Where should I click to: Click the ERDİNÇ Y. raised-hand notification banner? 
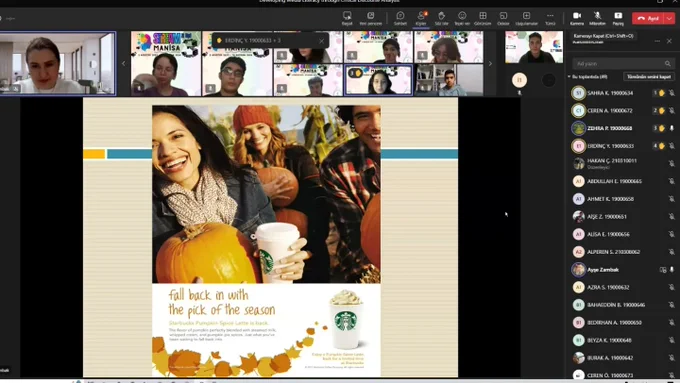pyautogui.click(x=270, y=41)
